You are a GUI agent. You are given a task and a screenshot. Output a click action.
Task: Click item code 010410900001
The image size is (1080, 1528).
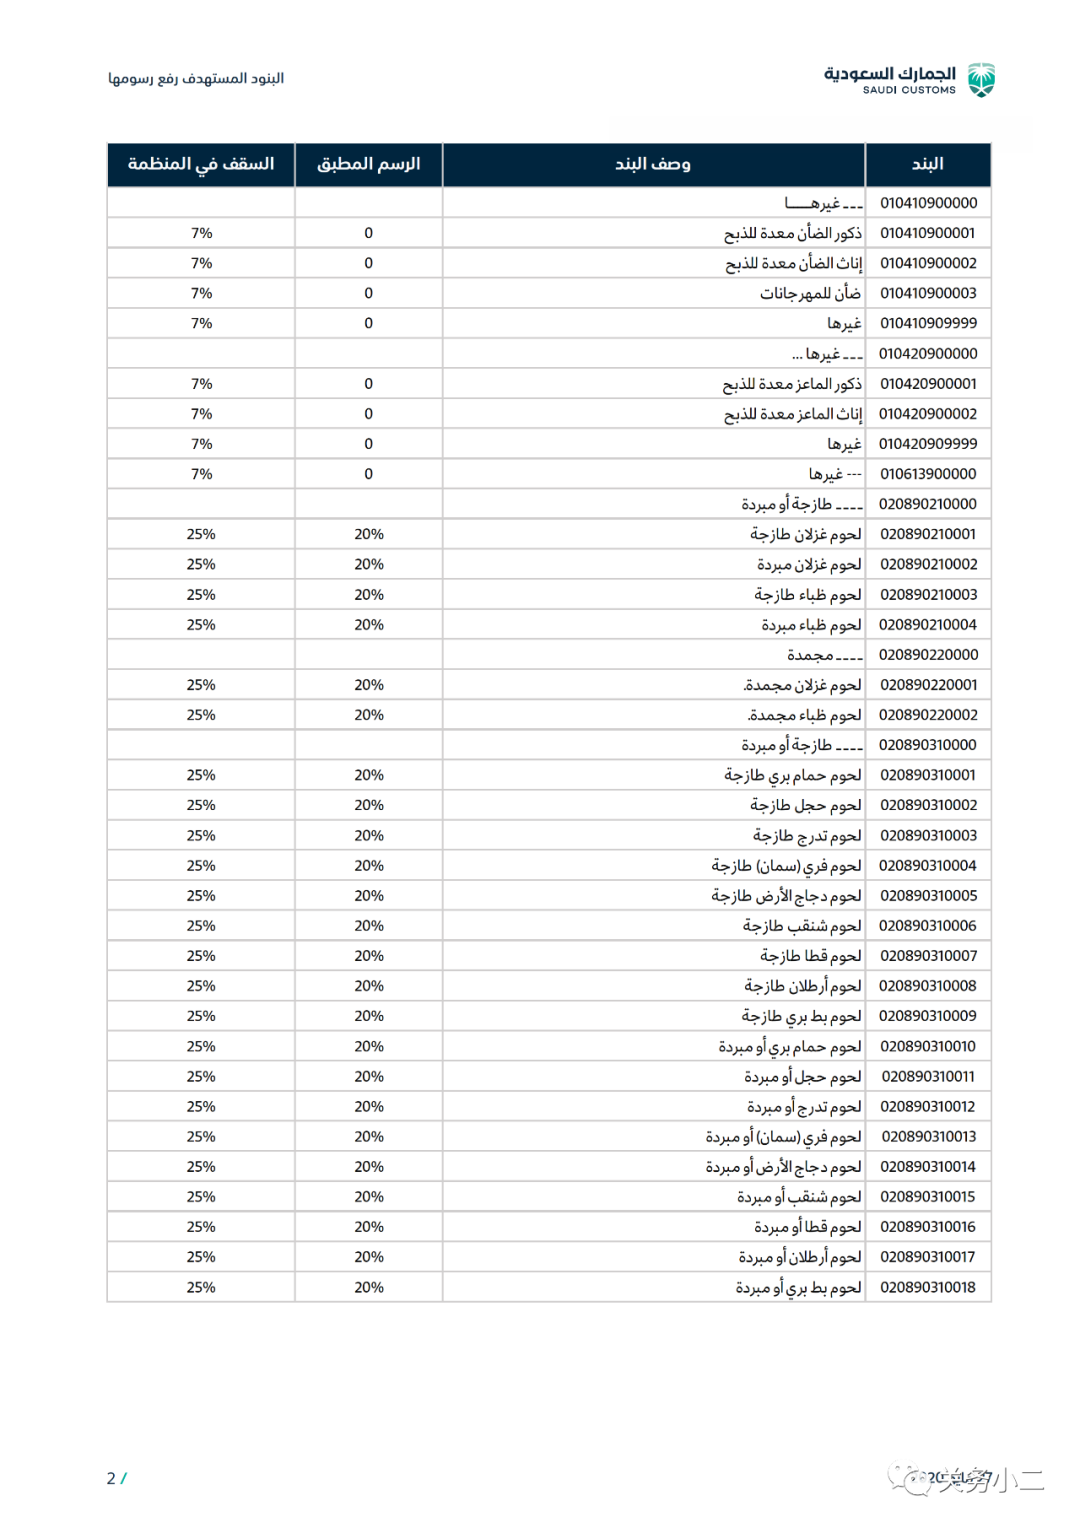coord(927,233)
